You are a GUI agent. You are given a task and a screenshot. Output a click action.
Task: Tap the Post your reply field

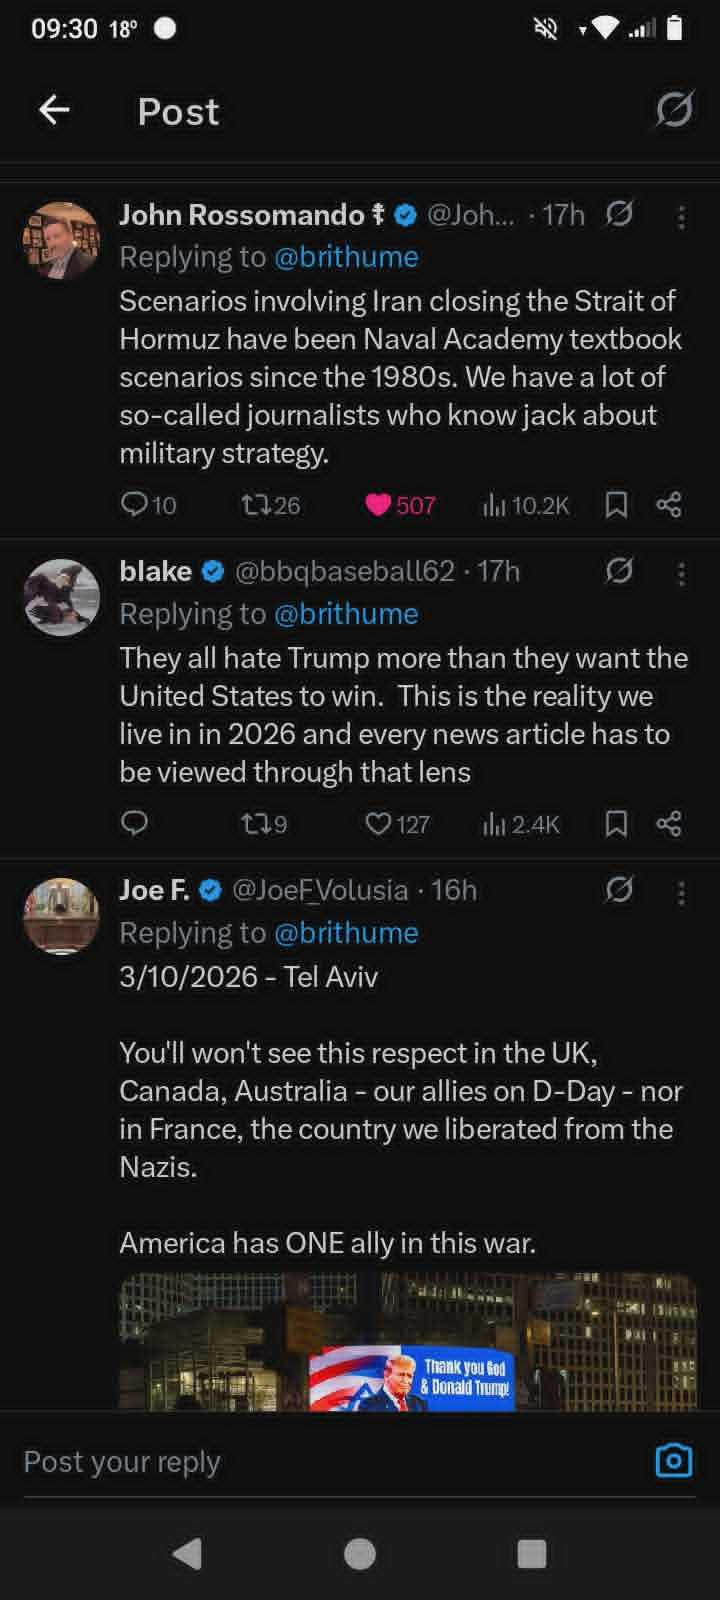pyautogui.click(x=300, y=1462)
